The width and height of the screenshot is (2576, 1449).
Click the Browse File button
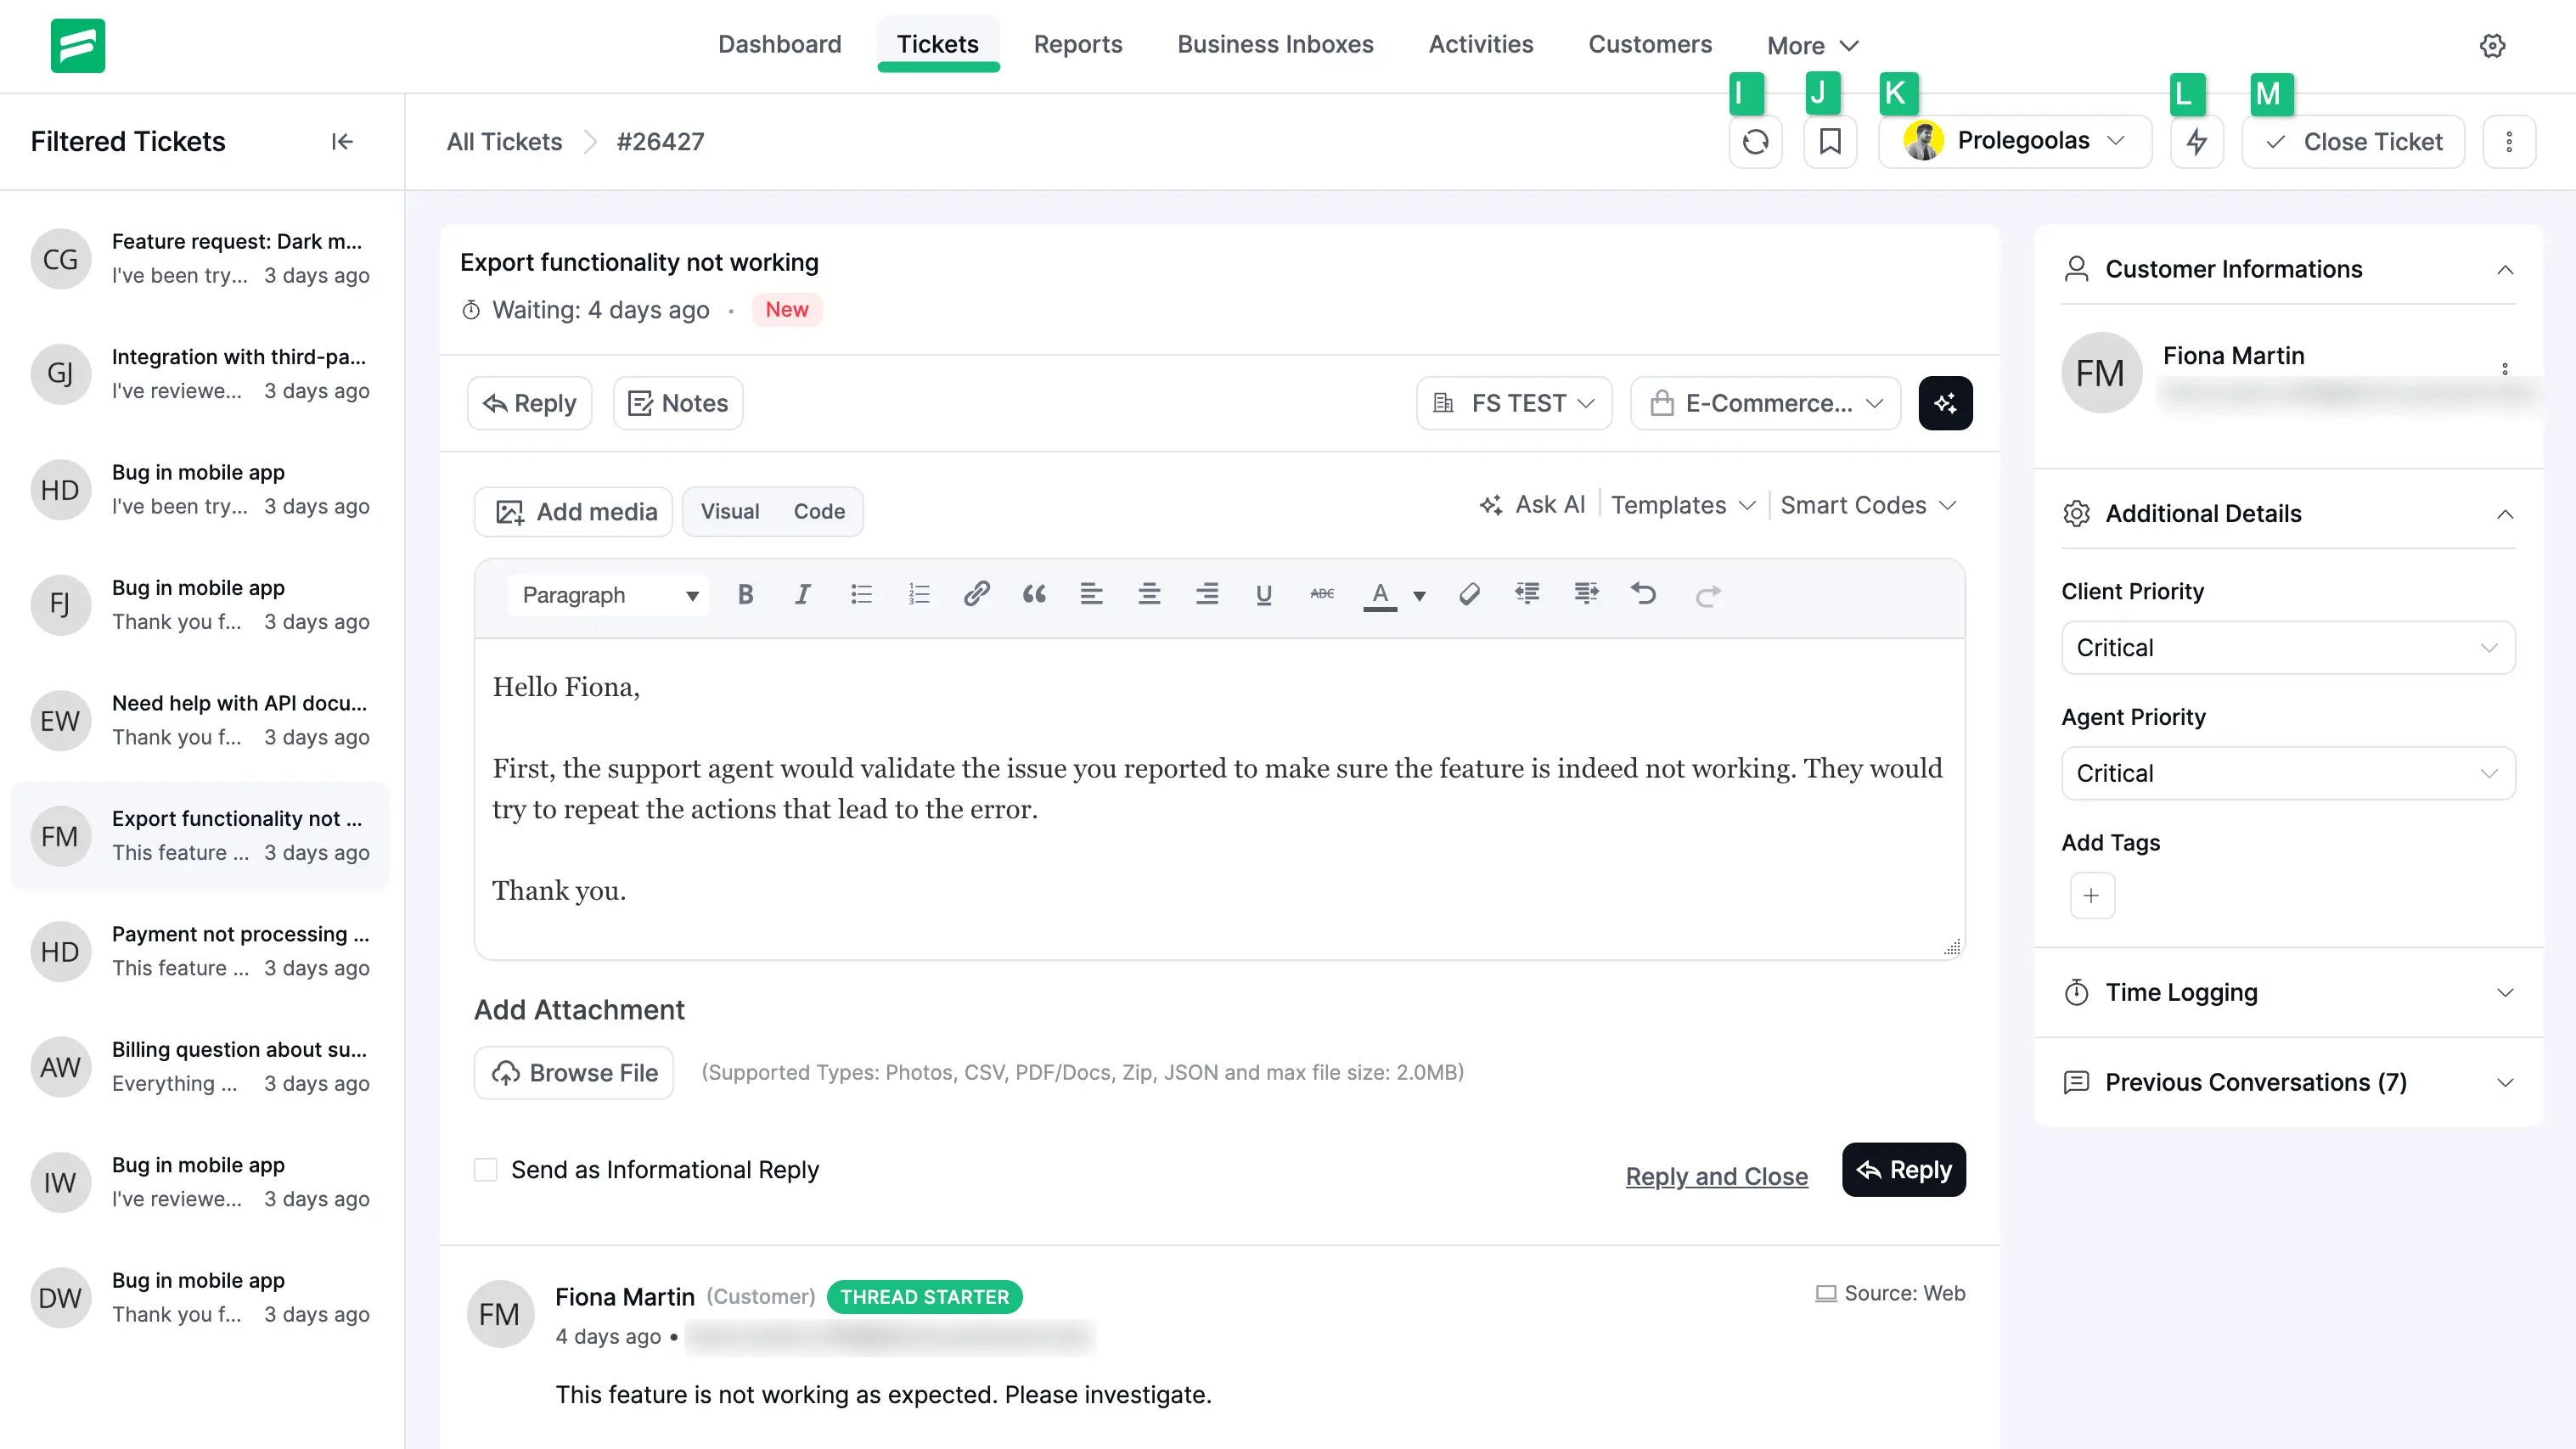pyautogui.click(x=574, y=1073)
